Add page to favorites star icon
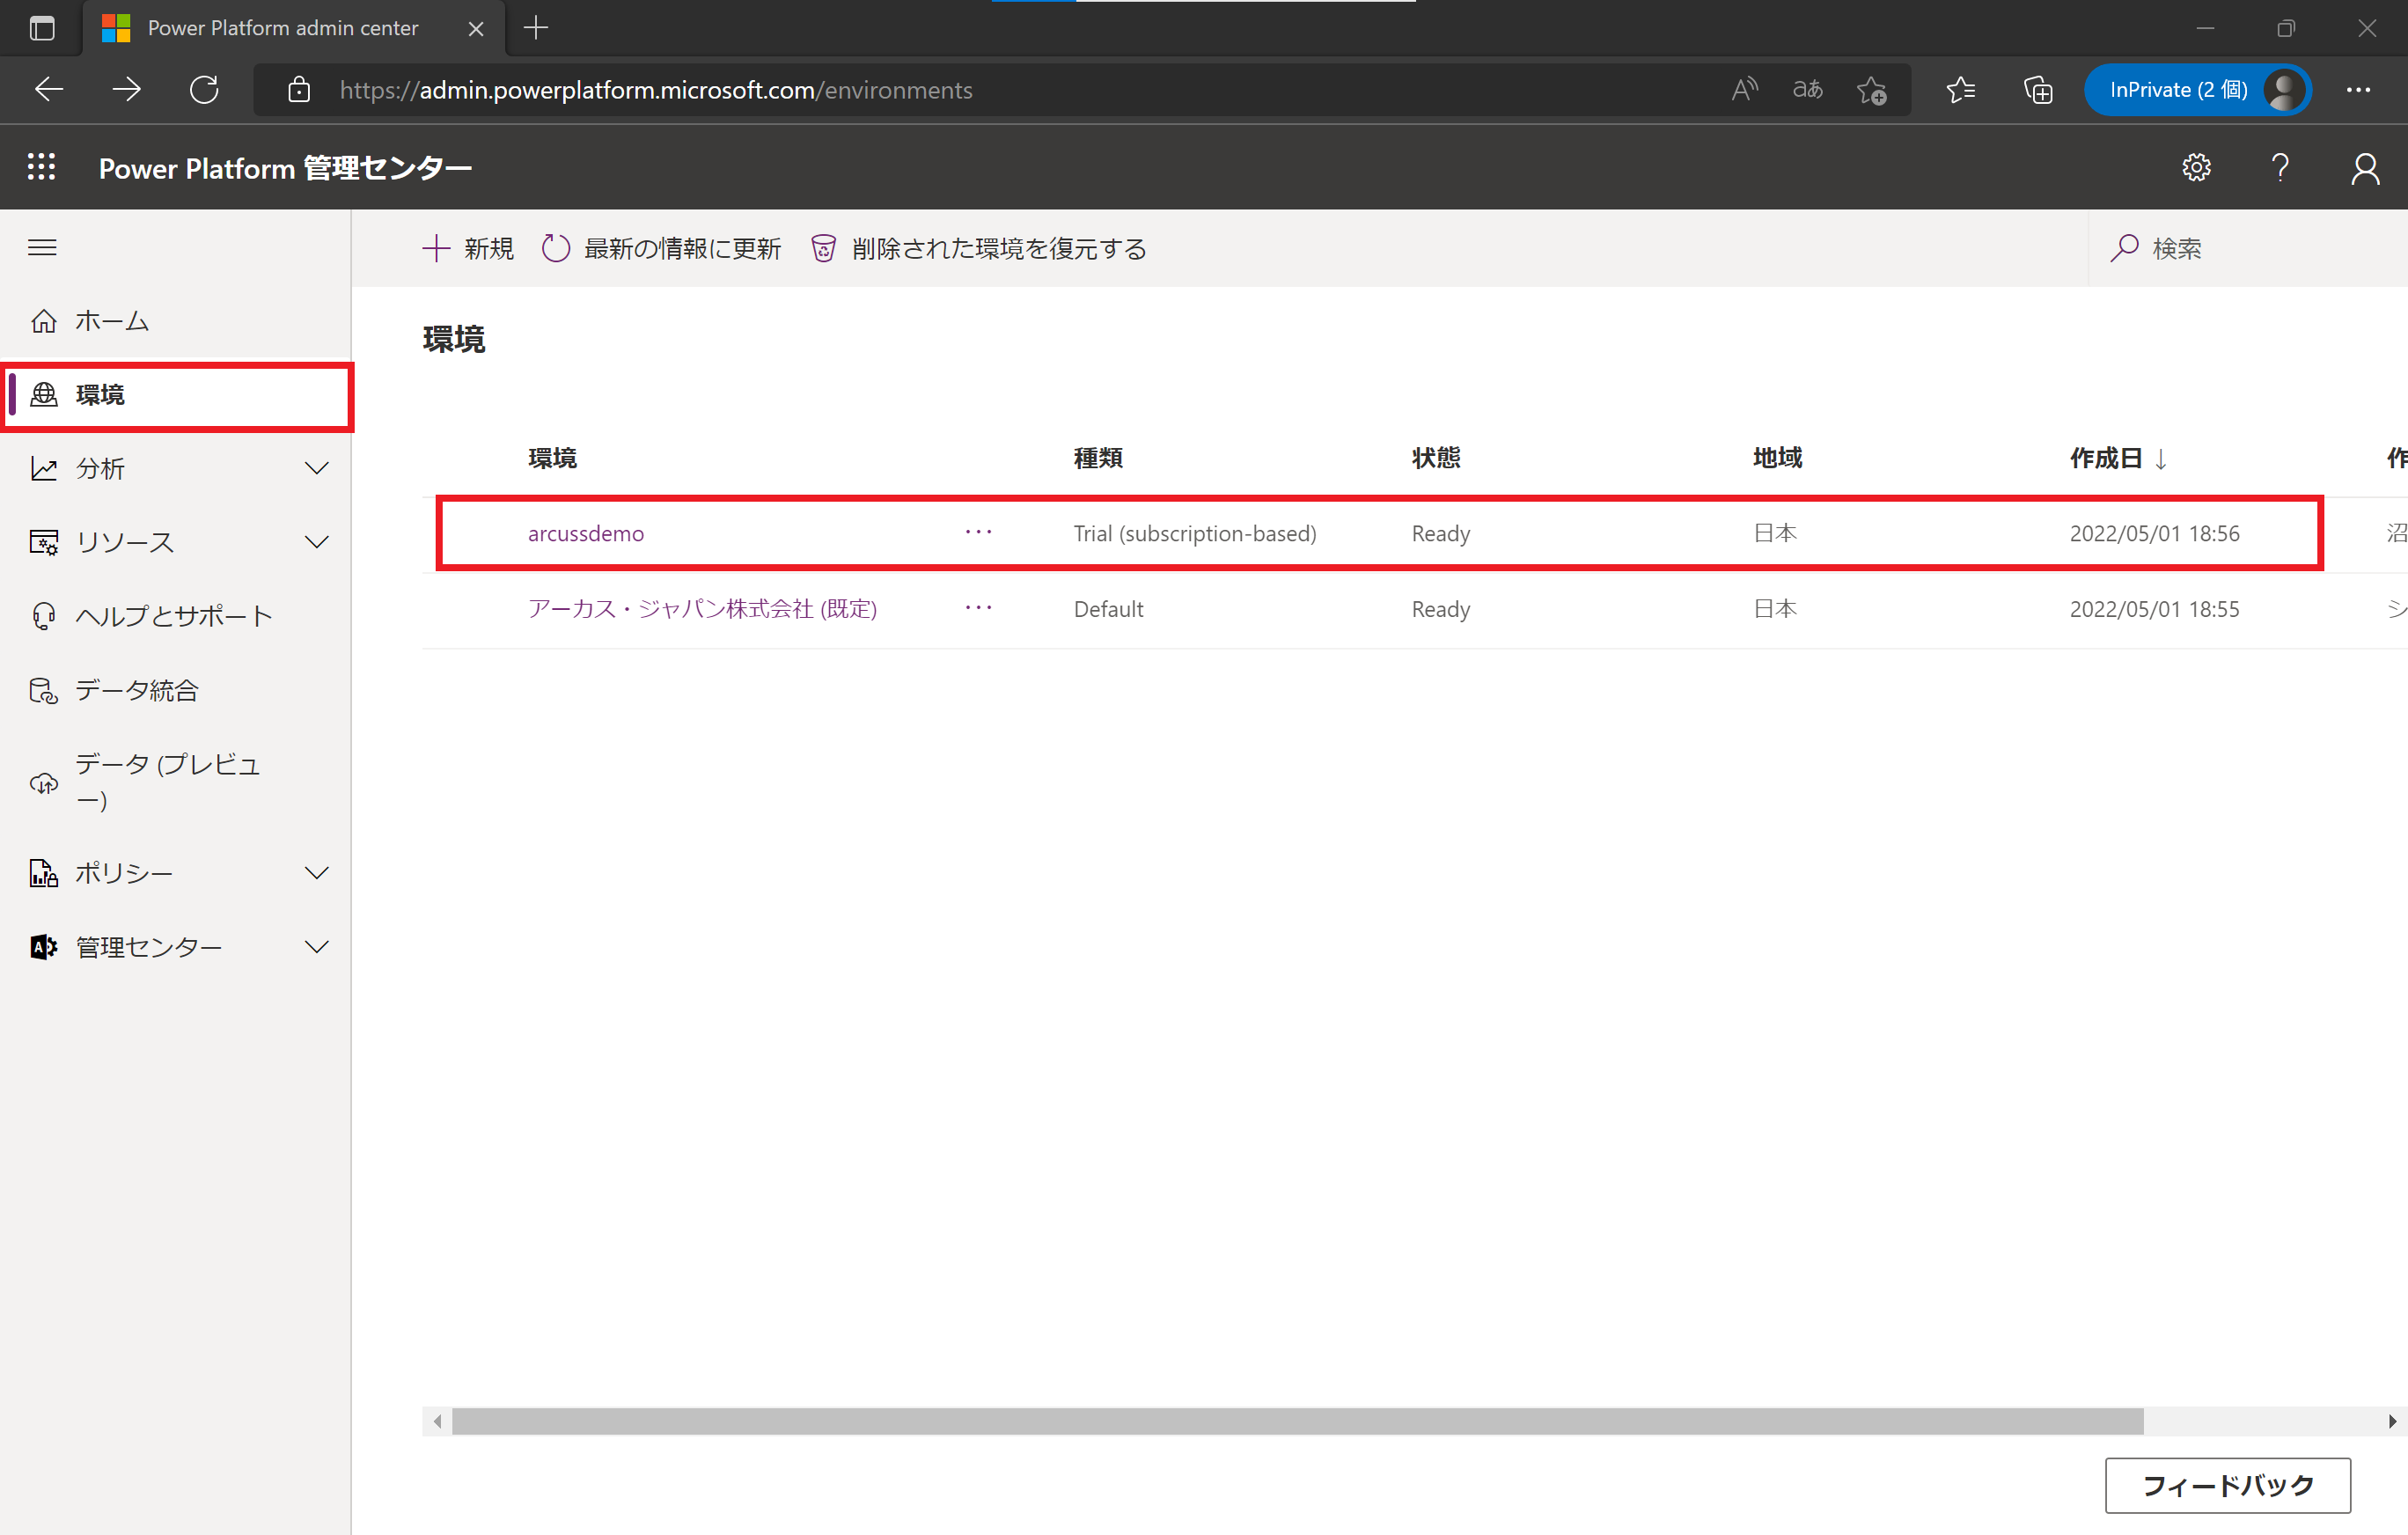The image size is (2408, 1535). coord(1871,90)
